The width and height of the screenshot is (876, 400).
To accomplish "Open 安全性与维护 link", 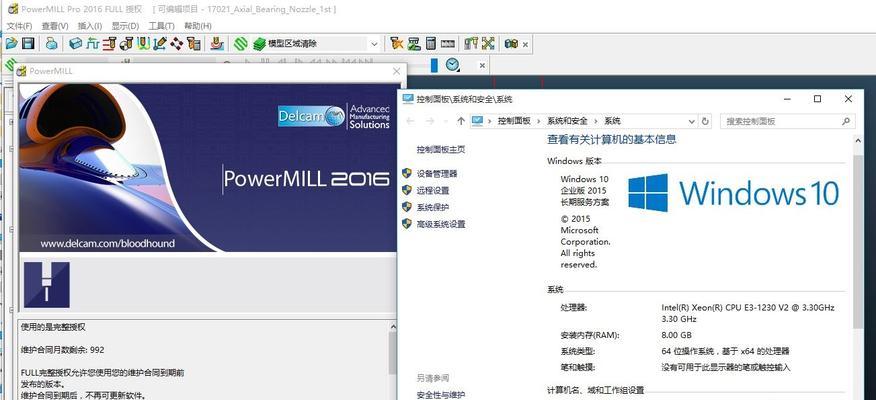I will tap(441, 395).
